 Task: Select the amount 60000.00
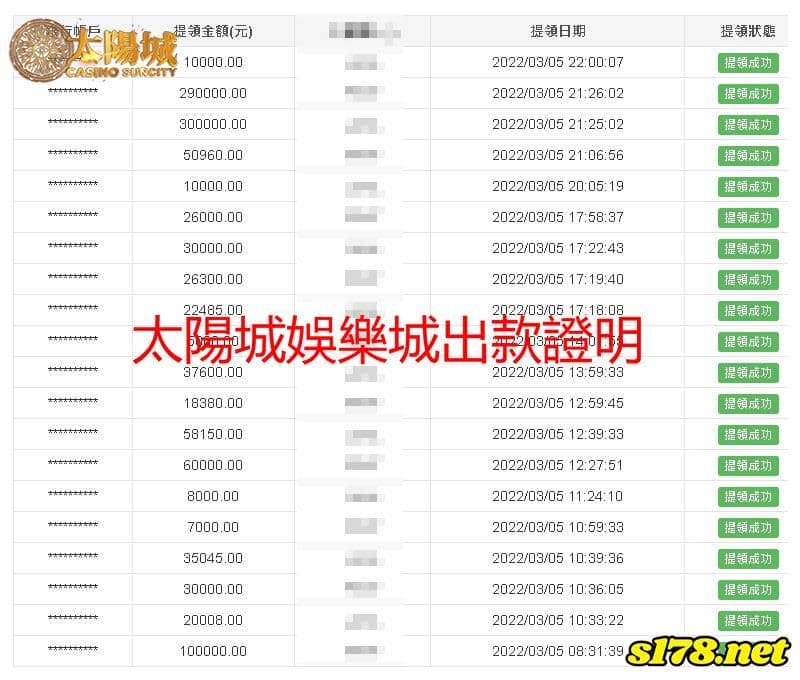tap(213, 465)
